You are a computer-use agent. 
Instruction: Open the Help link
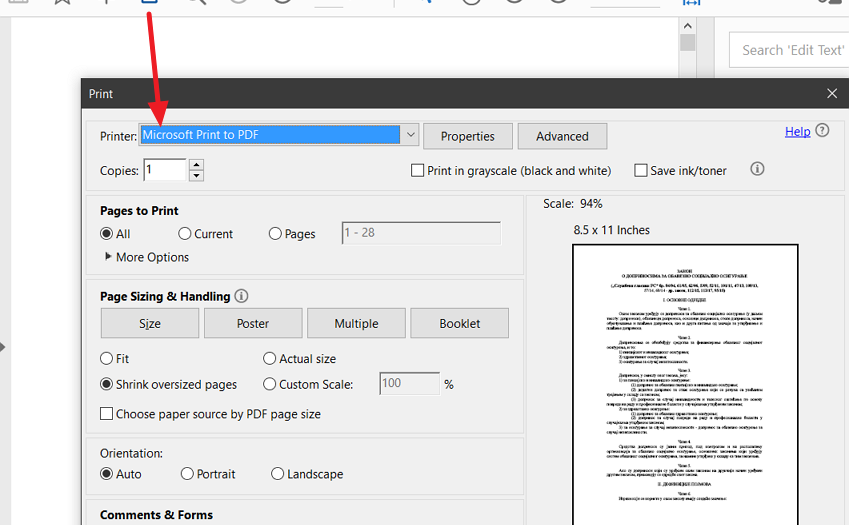(798, 132)
